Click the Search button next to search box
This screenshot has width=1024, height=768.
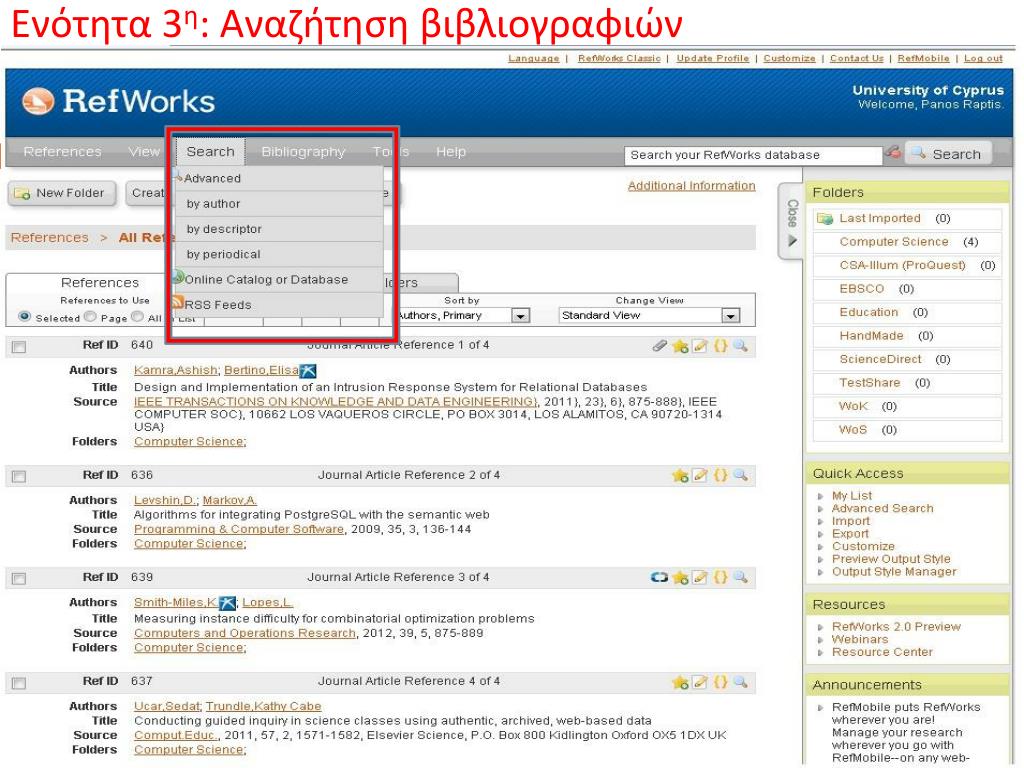click(948, 154)
